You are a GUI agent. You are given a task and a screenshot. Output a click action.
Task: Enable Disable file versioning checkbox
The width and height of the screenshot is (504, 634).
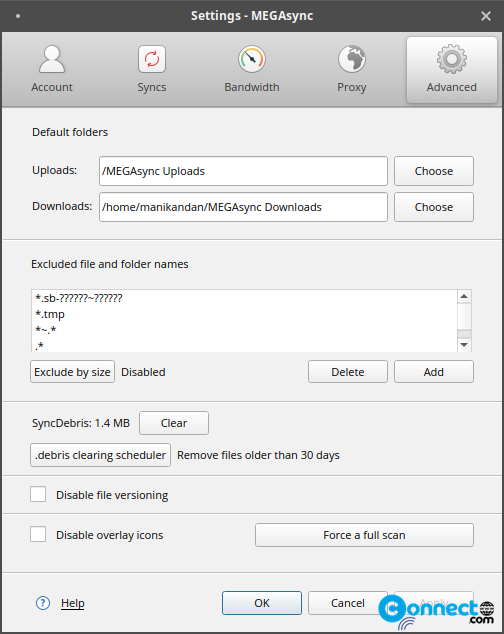(x=38, y=494)
